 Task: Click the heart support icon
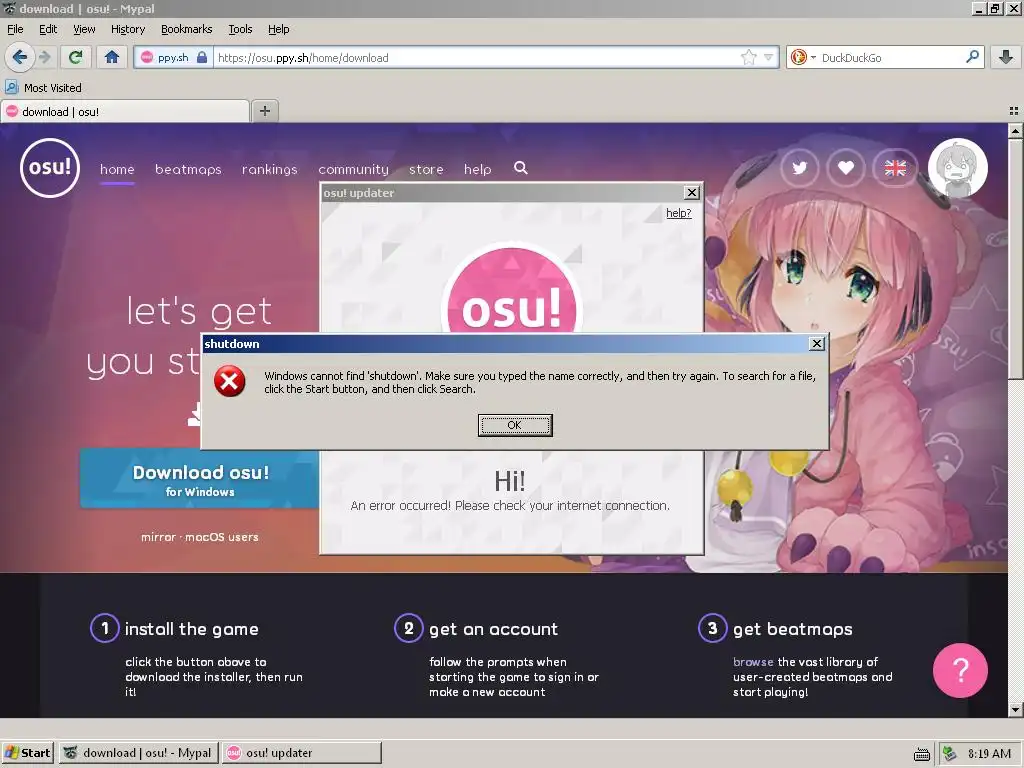(x=846, y=168)
